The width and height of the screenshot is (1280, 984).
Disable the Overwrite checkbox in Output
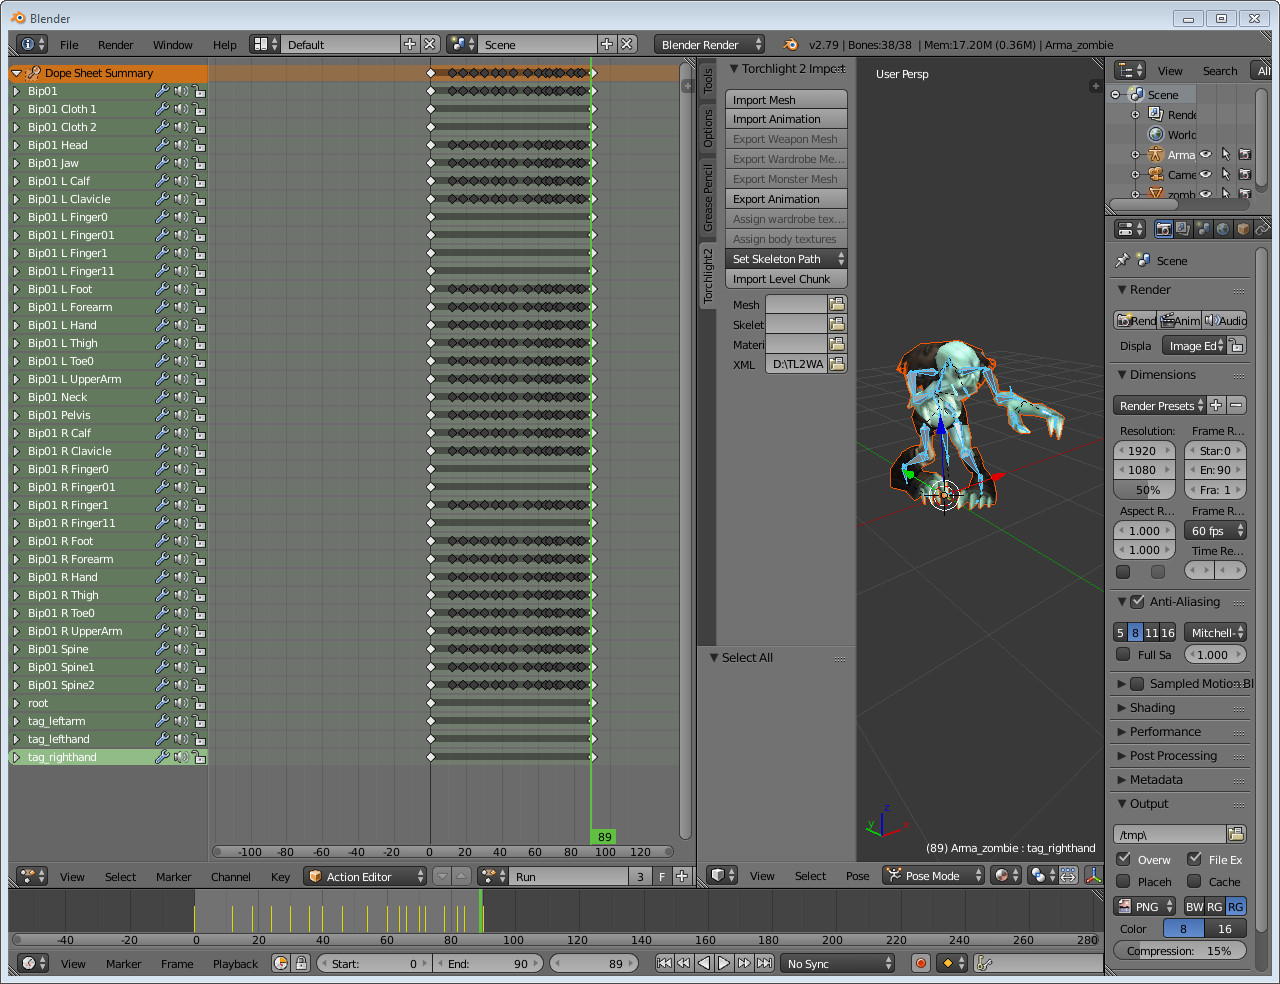(x=1124, y=859)
